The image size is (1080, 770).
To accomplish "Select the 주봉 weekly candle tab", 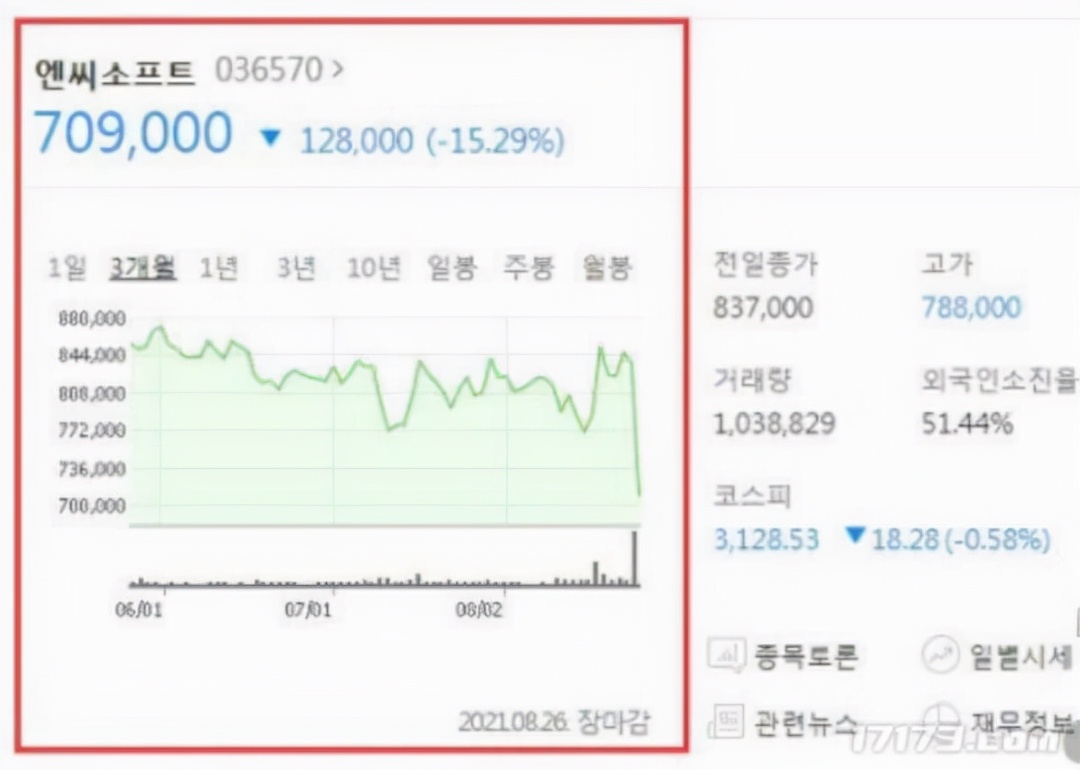I will 530,268.
